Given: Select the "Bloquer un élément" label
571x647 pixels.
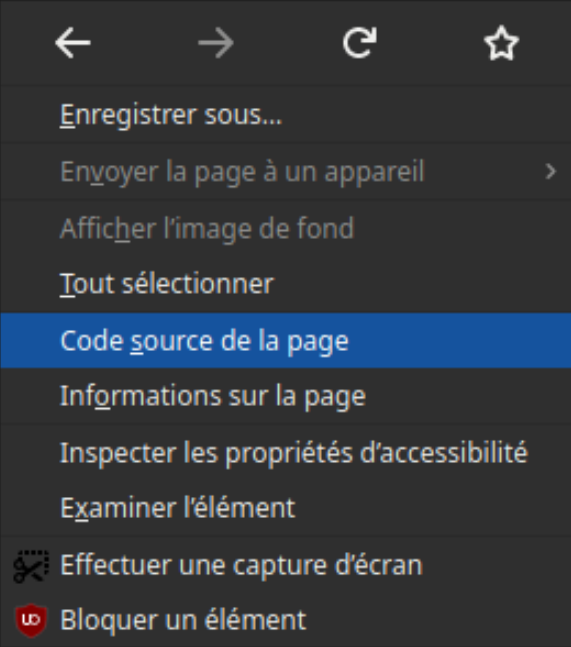Looking at the screenshot, I should click(183, 620).
